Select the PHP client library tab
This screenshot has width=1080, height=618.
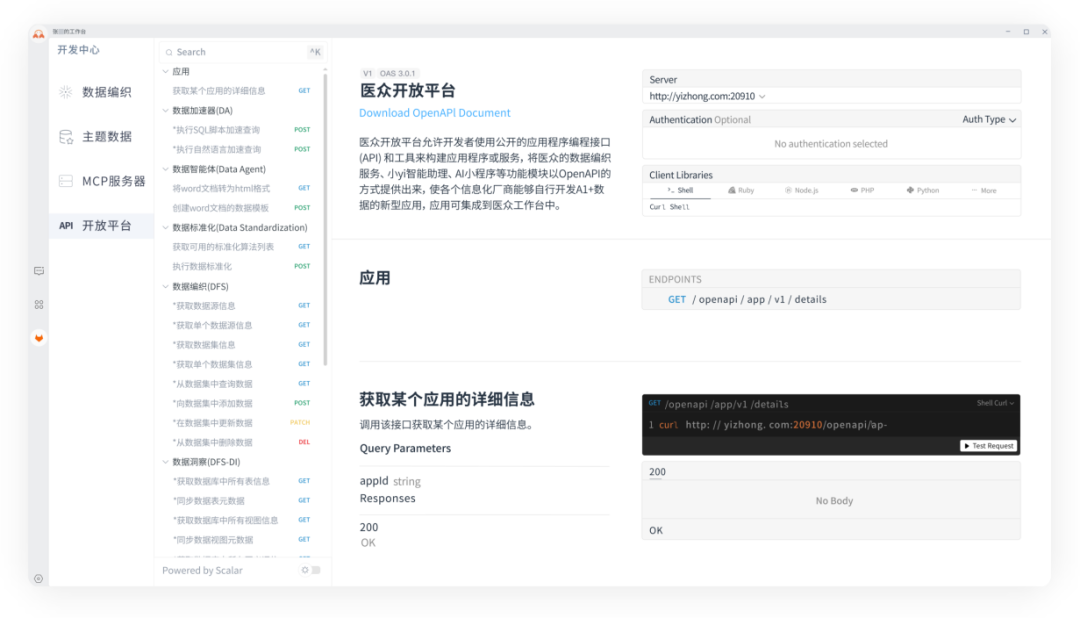coord(862,191)
